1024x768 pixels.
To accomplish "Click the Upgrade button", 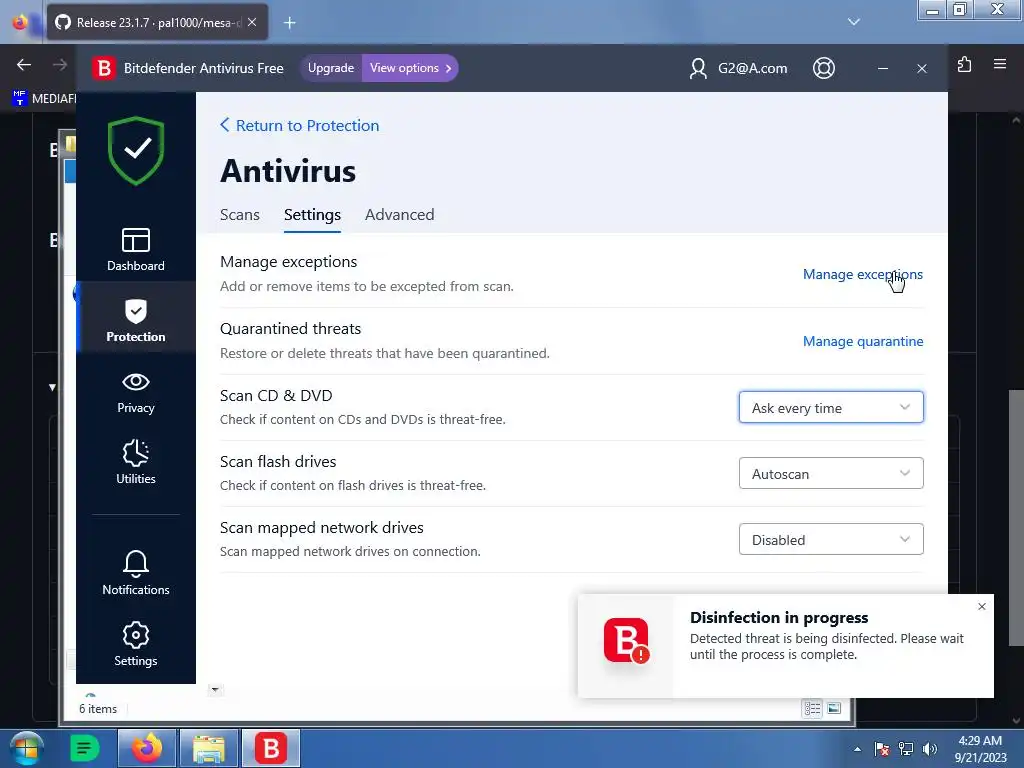I will pyautogui.click(x=331, y=68).
